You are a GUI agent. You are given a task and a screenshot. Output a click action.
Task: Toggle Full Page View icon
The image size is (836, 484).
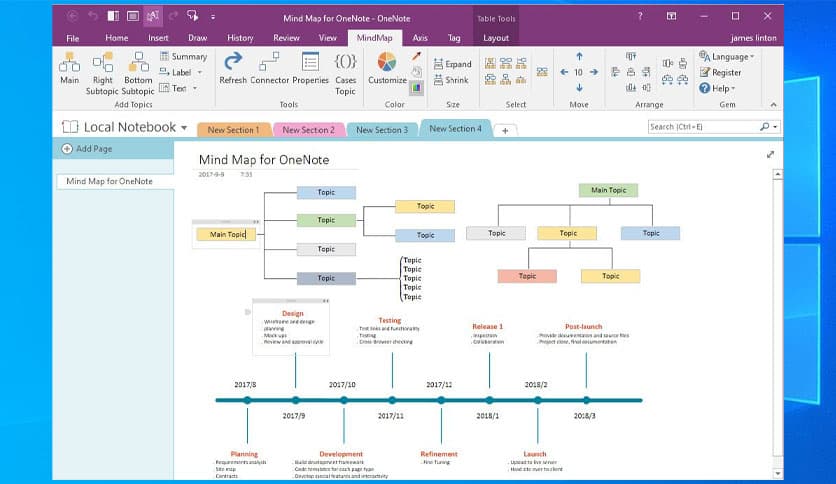[x=133, y=16]
